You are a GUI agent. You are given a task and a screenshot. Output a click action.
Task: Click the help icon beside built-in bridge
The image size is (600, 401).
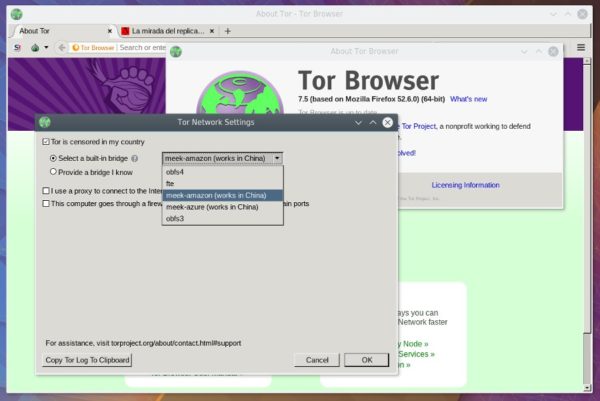(x=134, y=158)
